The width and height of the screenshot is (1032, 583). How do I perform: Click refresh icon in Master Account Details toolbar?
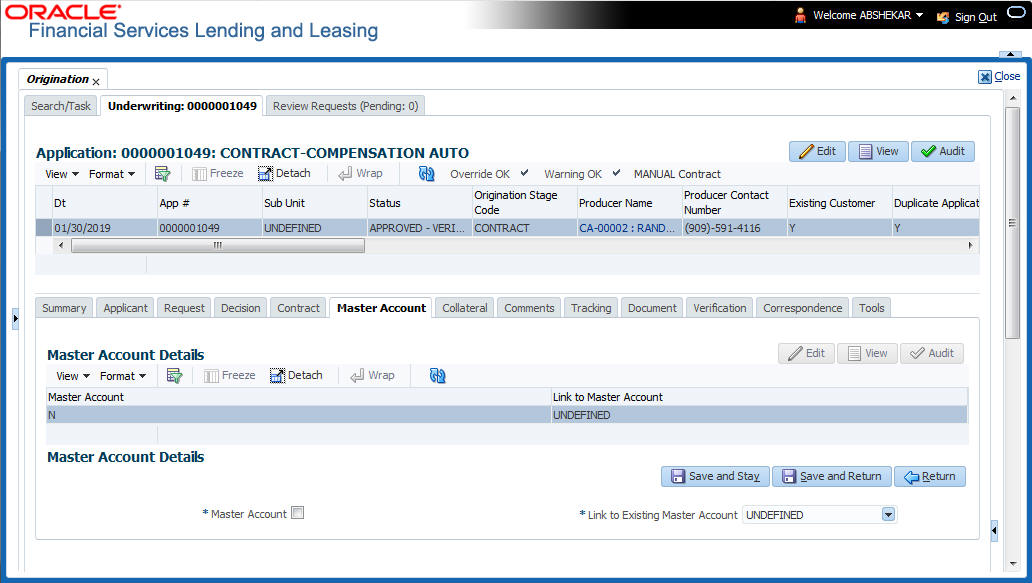coord(438,376)
